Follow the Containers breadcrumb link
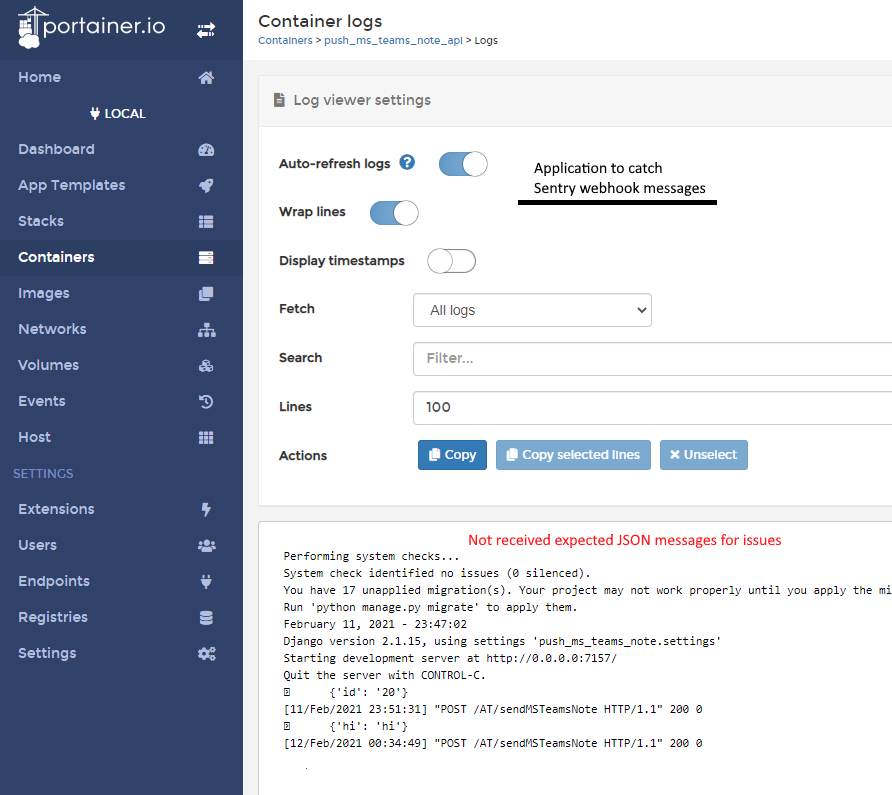The image size is (892, 795). 285,40
